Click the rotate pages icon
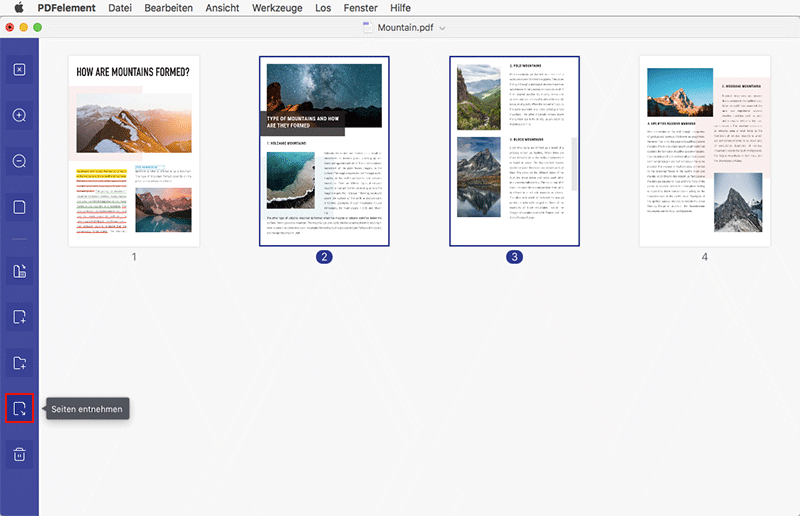 19,271
